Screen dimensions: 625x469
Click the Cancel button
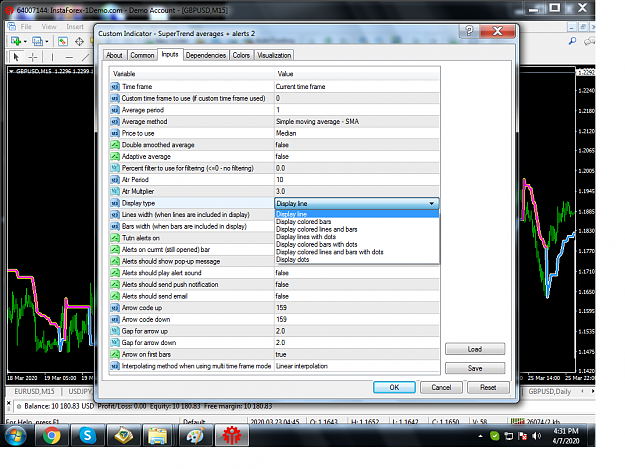point(441,387)
